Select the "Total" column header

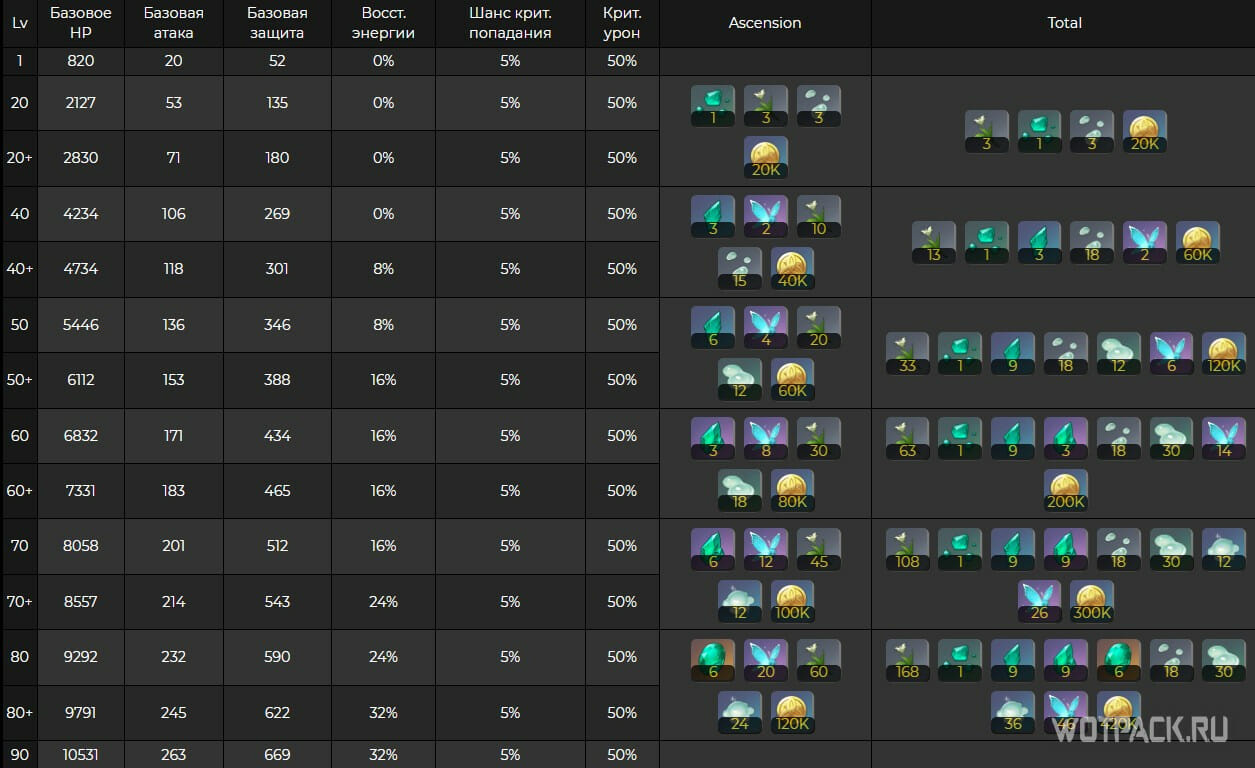tap(1064, 23)
